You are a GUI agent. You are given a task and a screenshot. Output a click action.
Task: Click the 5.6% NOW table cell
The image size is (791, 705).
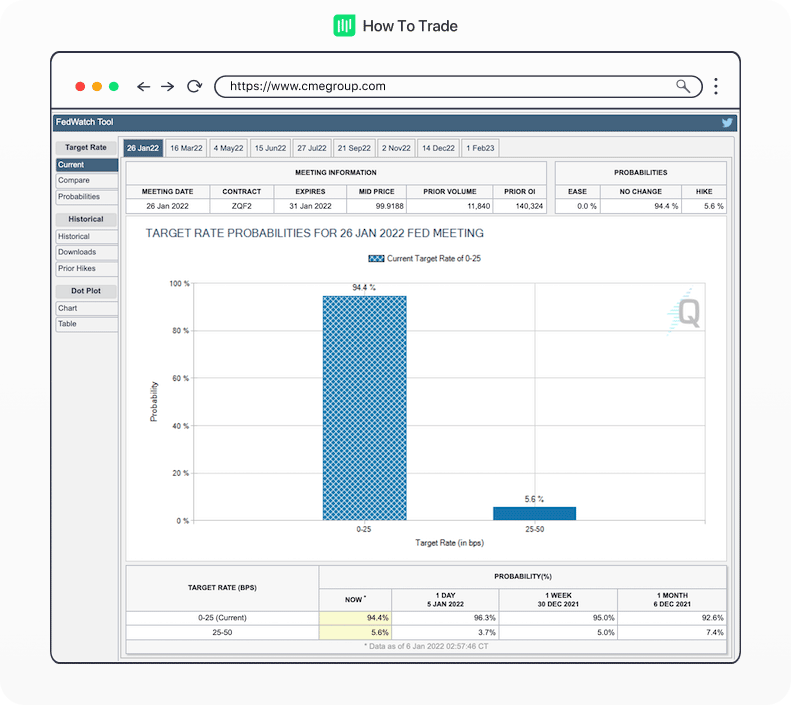click(355, 632)
